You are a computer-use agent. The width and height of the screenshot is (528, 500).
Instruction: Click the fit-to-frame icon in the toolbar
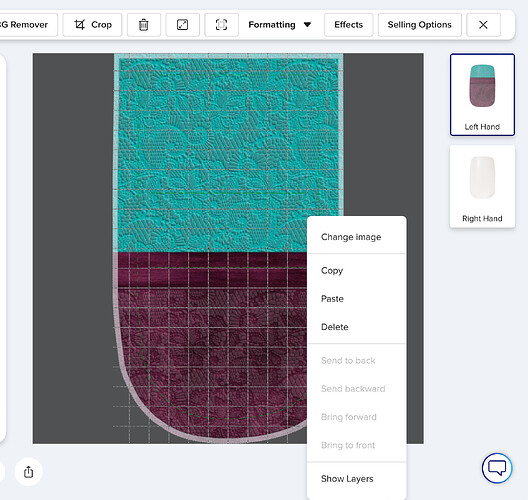pyautogui.click(x=221, y=25)
